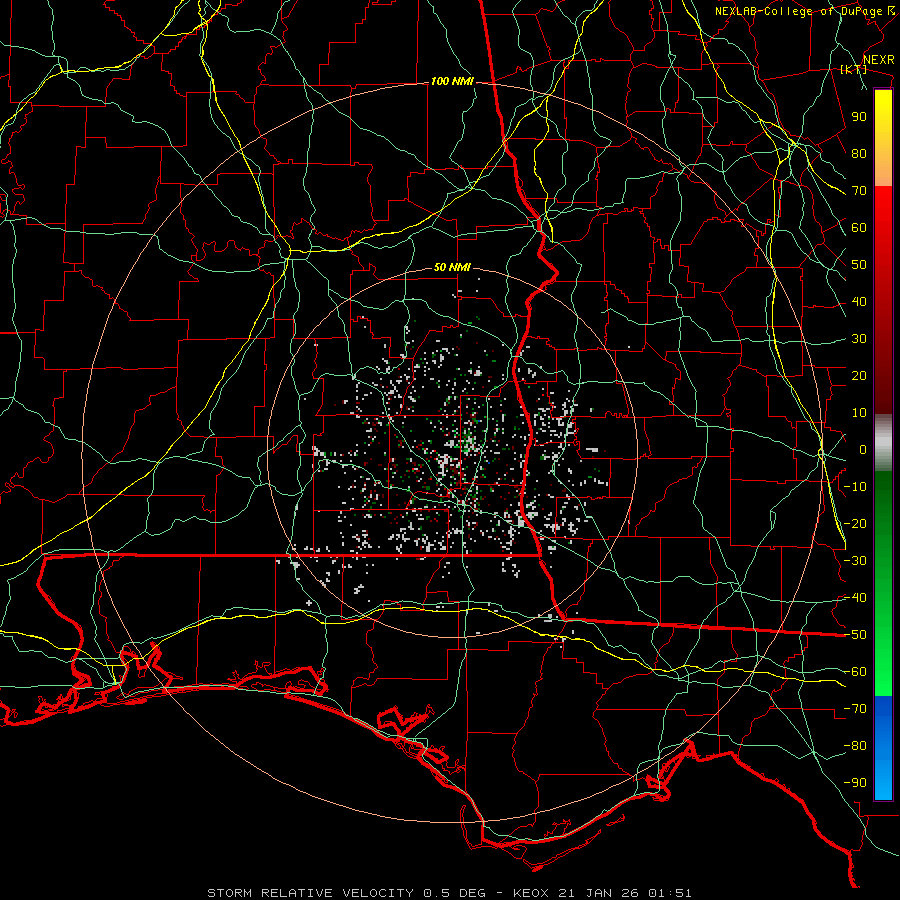Click the -30 value on velocity scale
Viewport: 900px width, 900px height.
[855, 561]
